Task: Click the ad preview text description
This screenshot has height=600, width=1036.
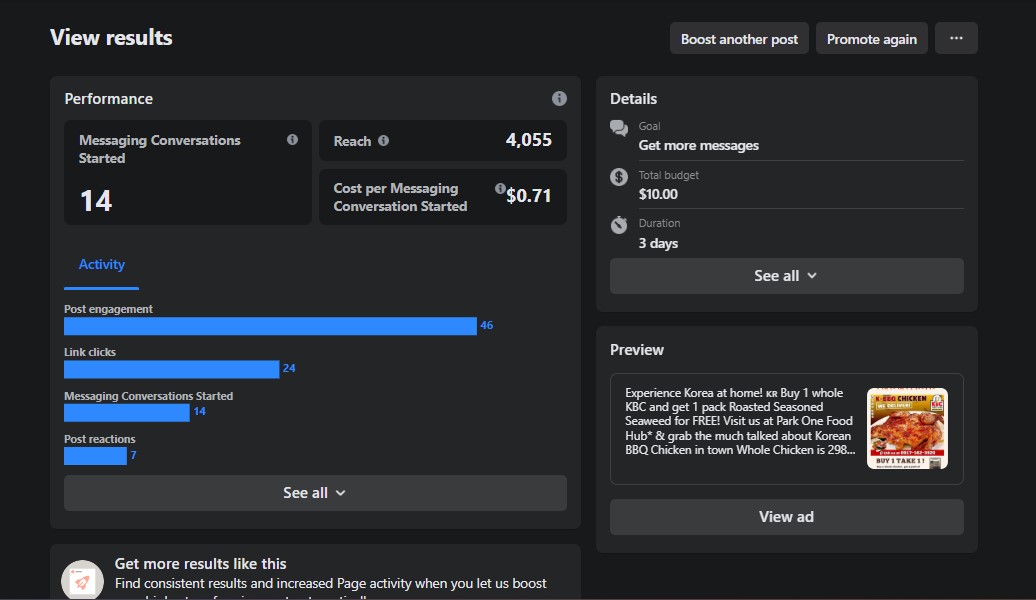Action: (x=739, y=422)
